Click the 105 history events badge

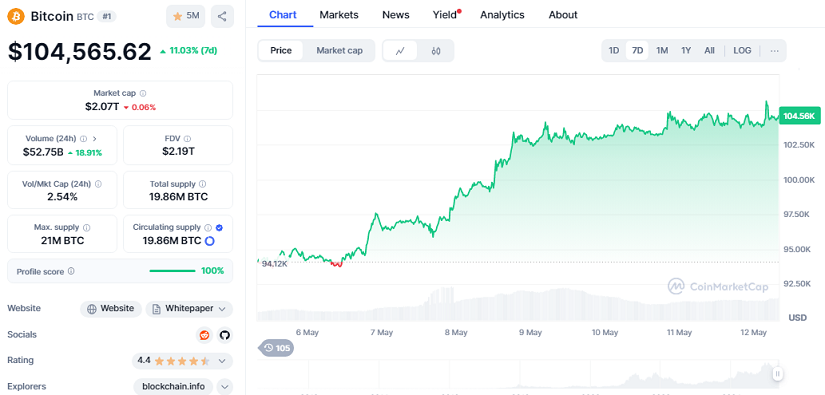pos(277,348)
